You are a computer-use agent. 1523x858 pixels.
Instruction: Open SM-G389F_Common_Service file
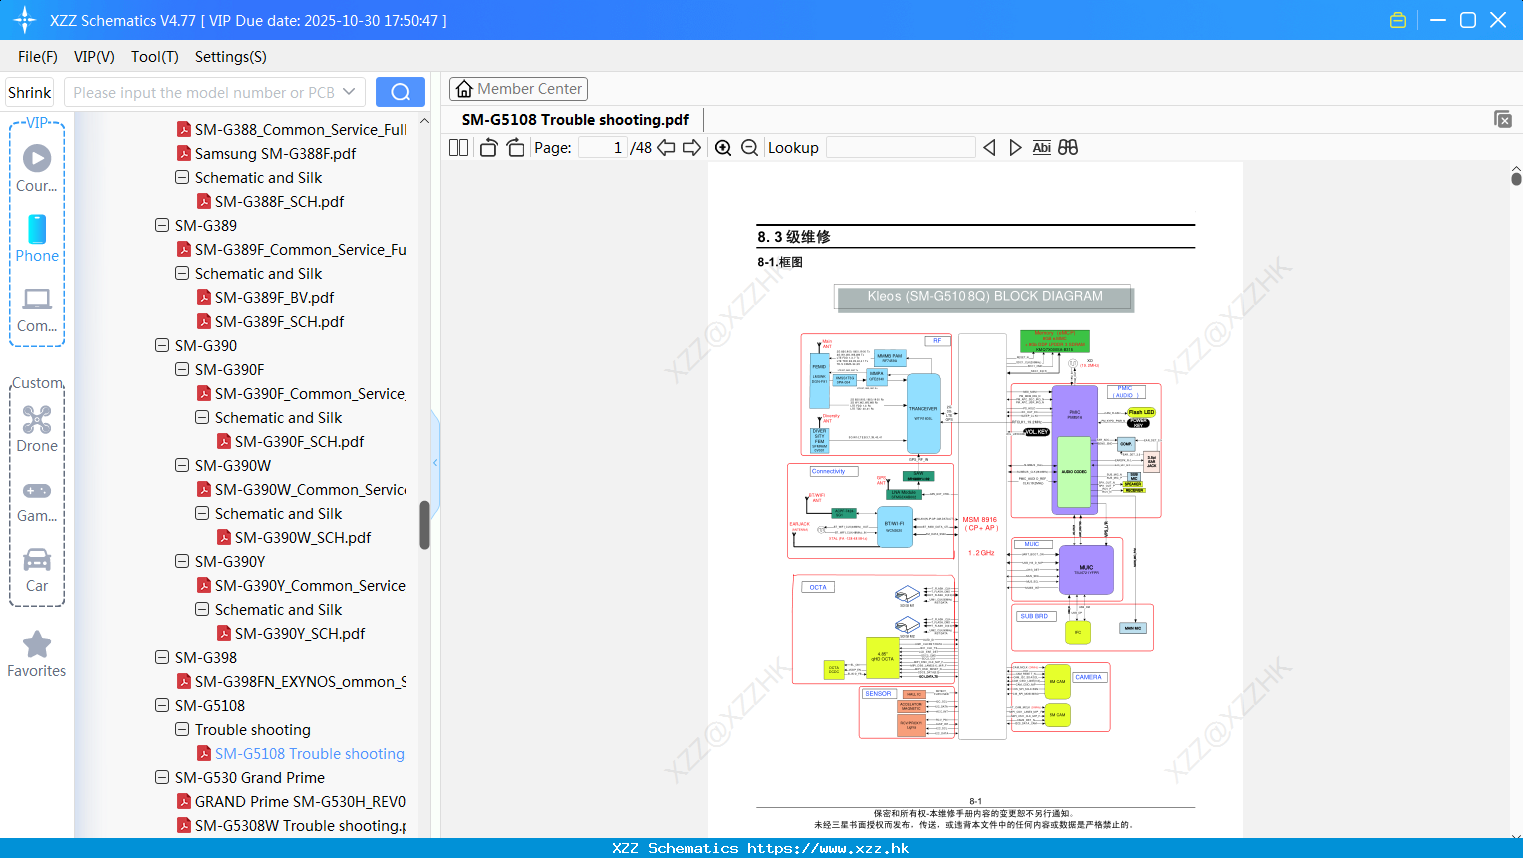(x=300, y=249)
